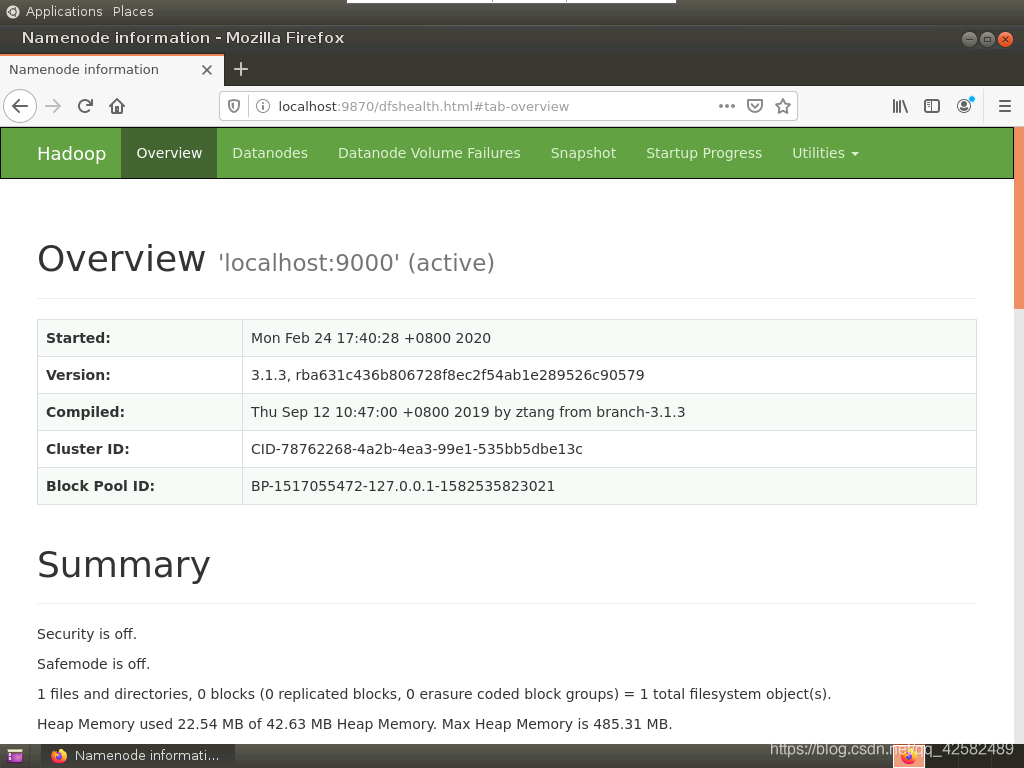Open page actions three-dot menu
The width and height of the screenshot is (1024, 768).
point(727,106)
